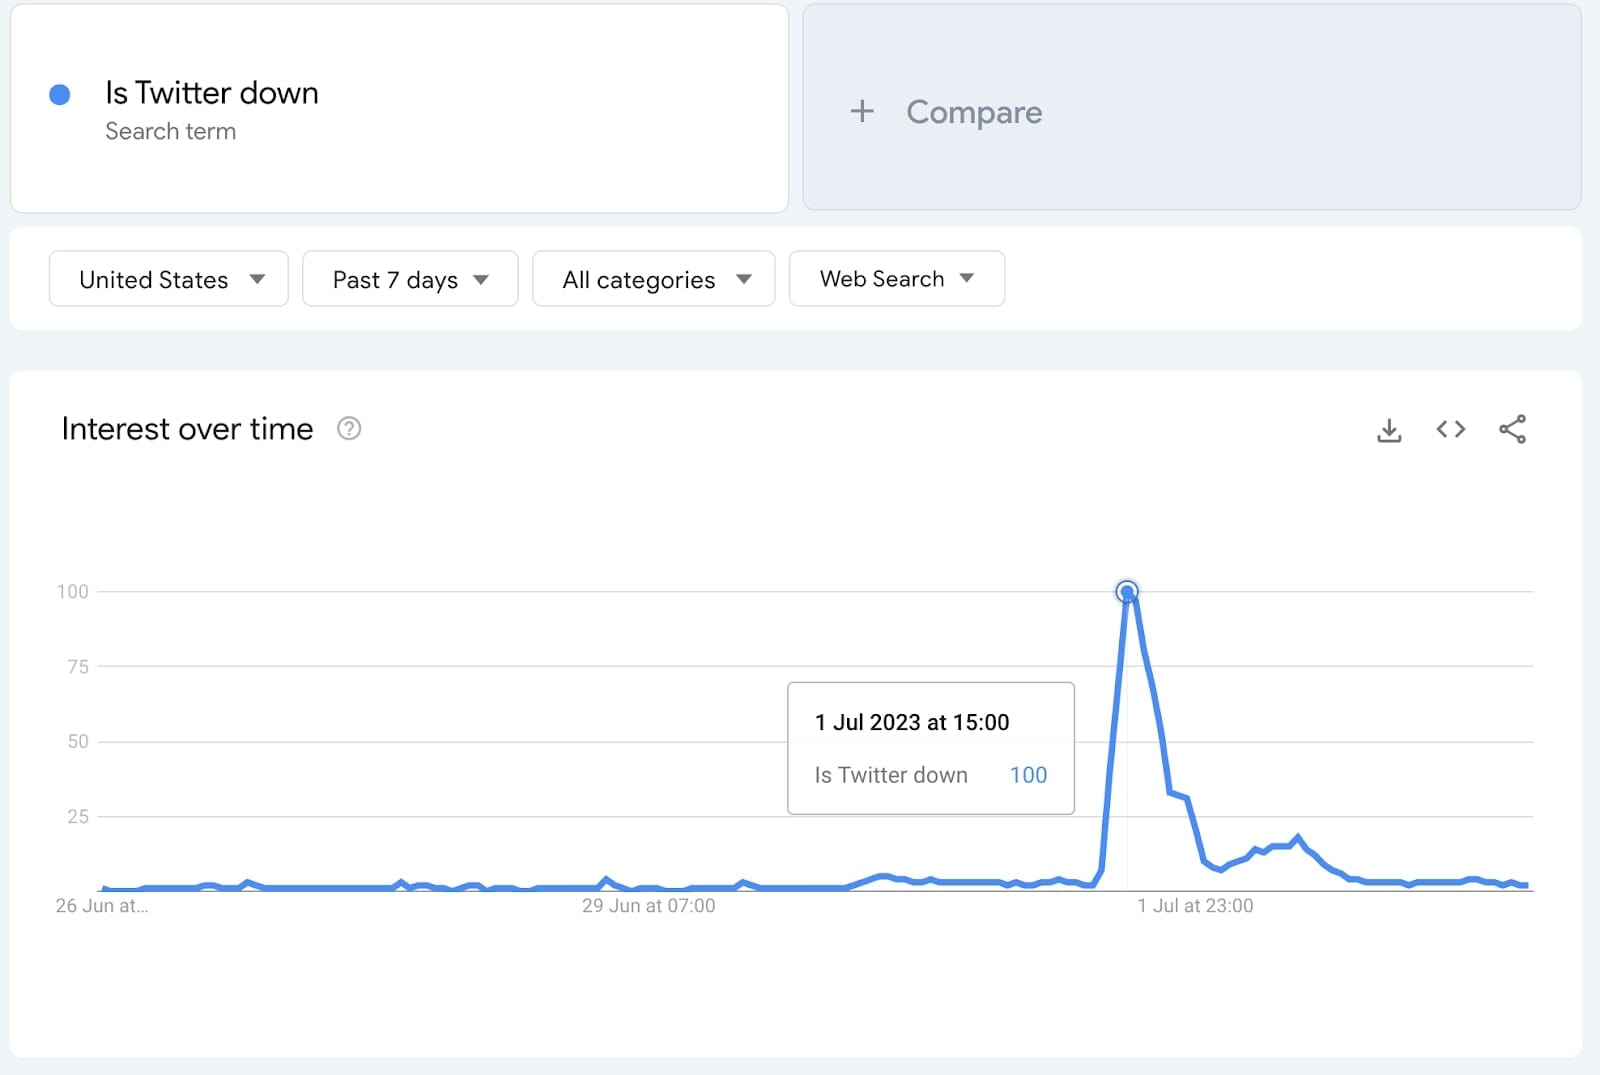
Task: Click the embed code icon
Action: point(1450,429)
